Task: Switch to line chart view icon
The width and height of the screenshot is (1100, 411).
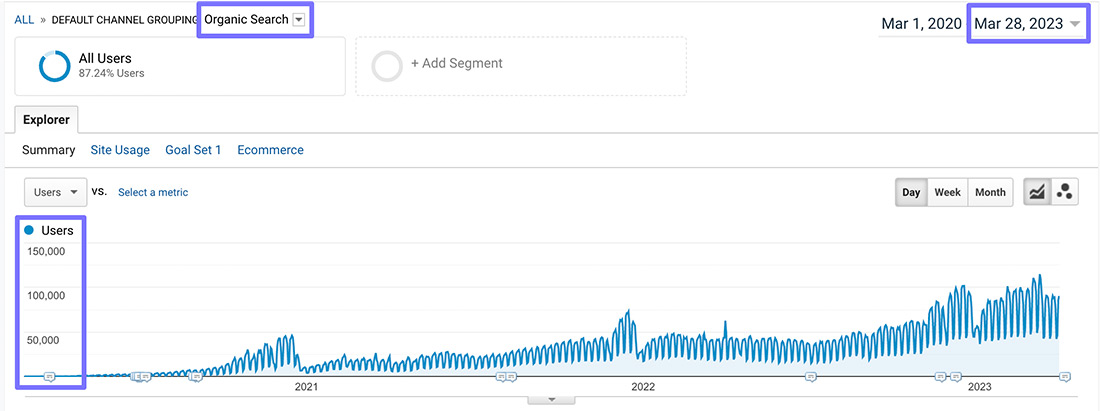Action: [x=1037, y=192]
